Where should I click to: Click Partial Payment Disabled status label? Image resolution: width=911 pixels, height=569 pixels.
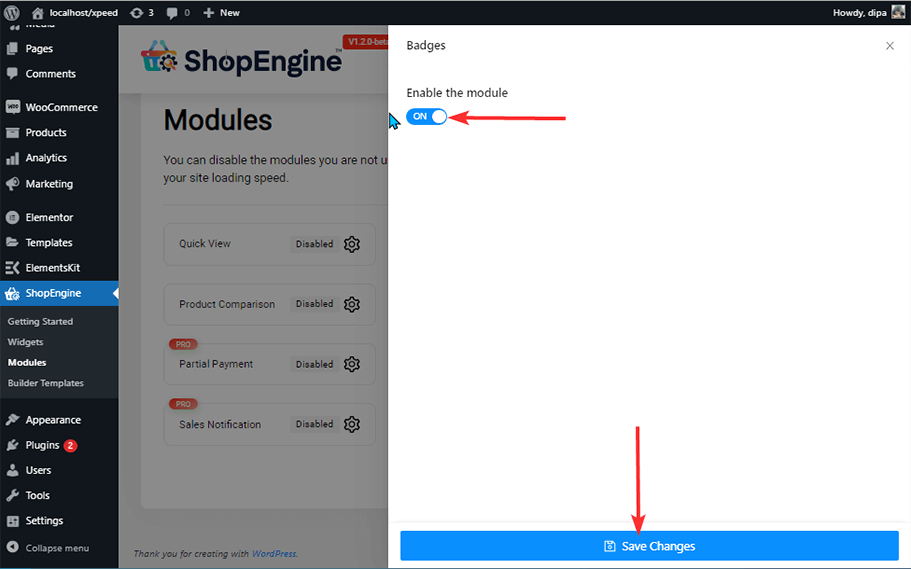coord(314,364)
